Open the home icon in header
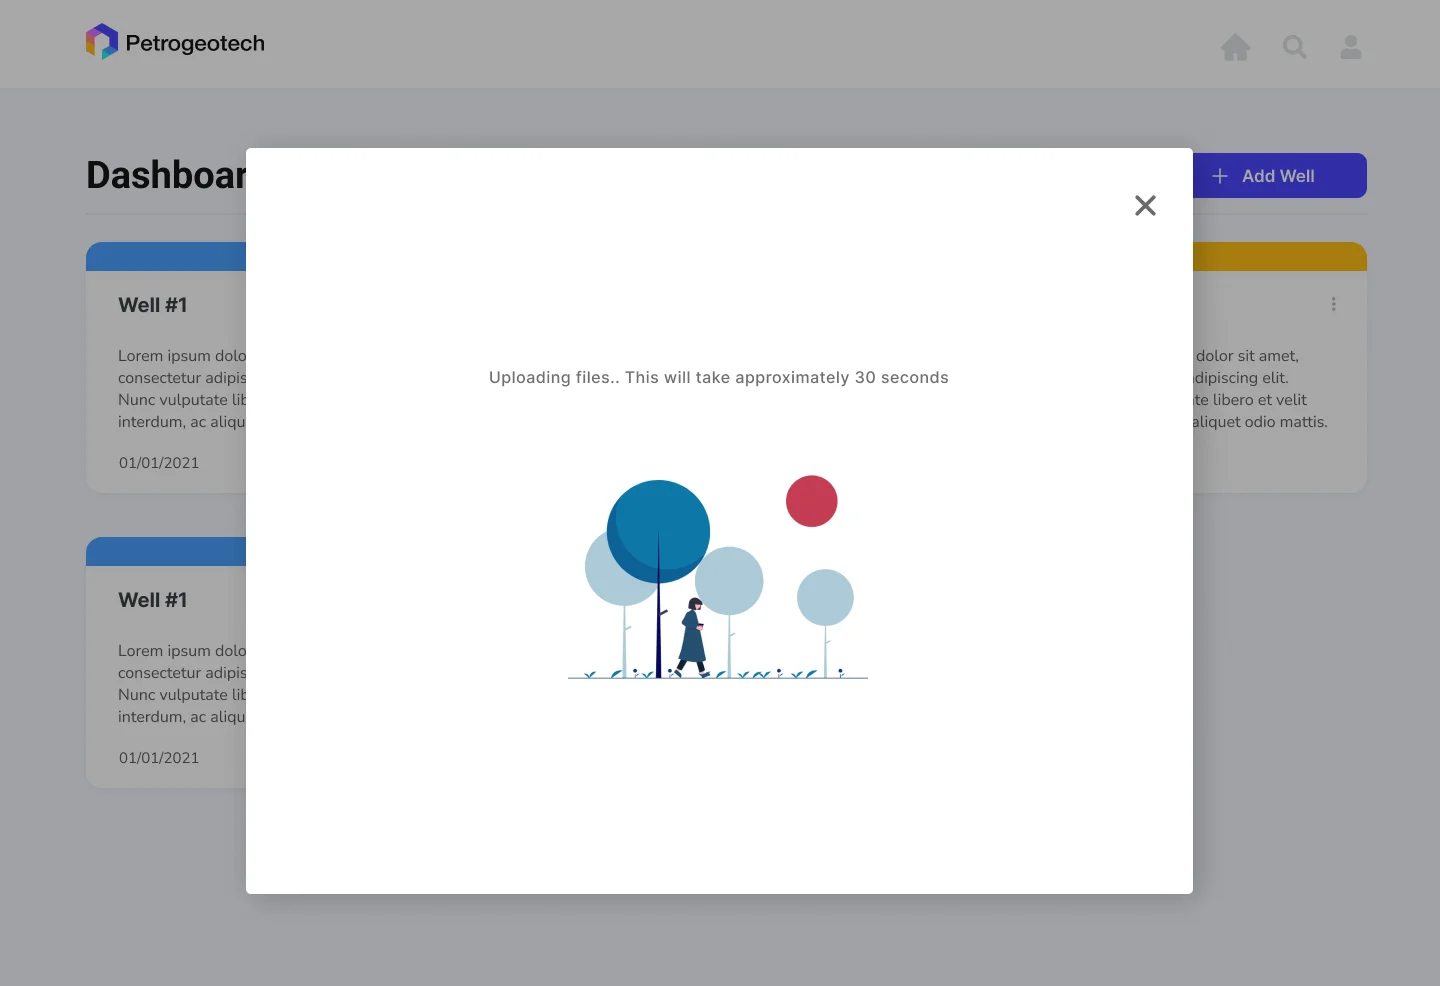Viewport: 1440px width, 986px height. point(1236,47)
